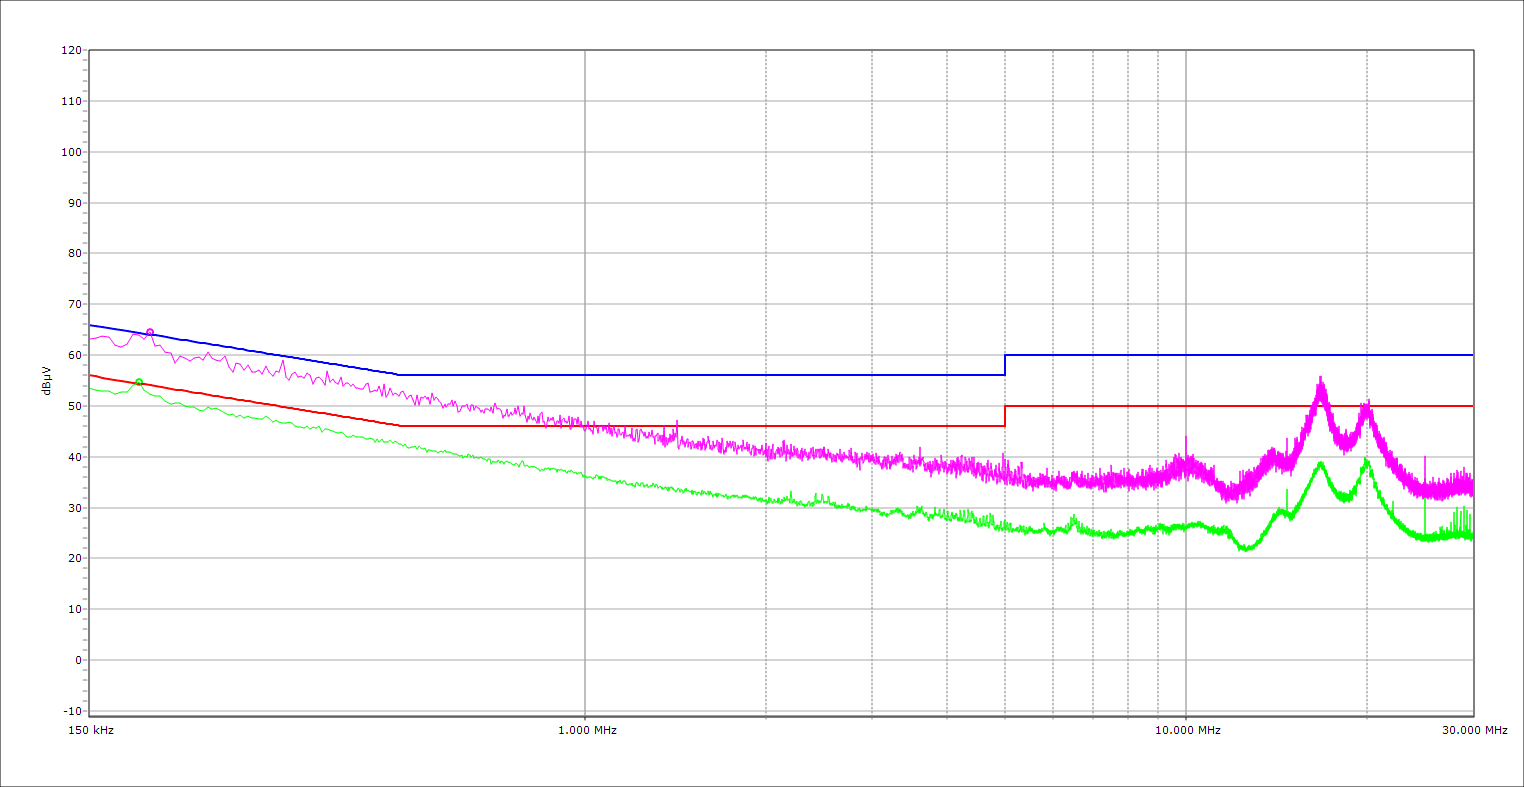Image resolution: width=1524 pixels, height=787 pixels.
Task: Select the flat red limit line segment at 46 dBµV
Action: (700, 426)
